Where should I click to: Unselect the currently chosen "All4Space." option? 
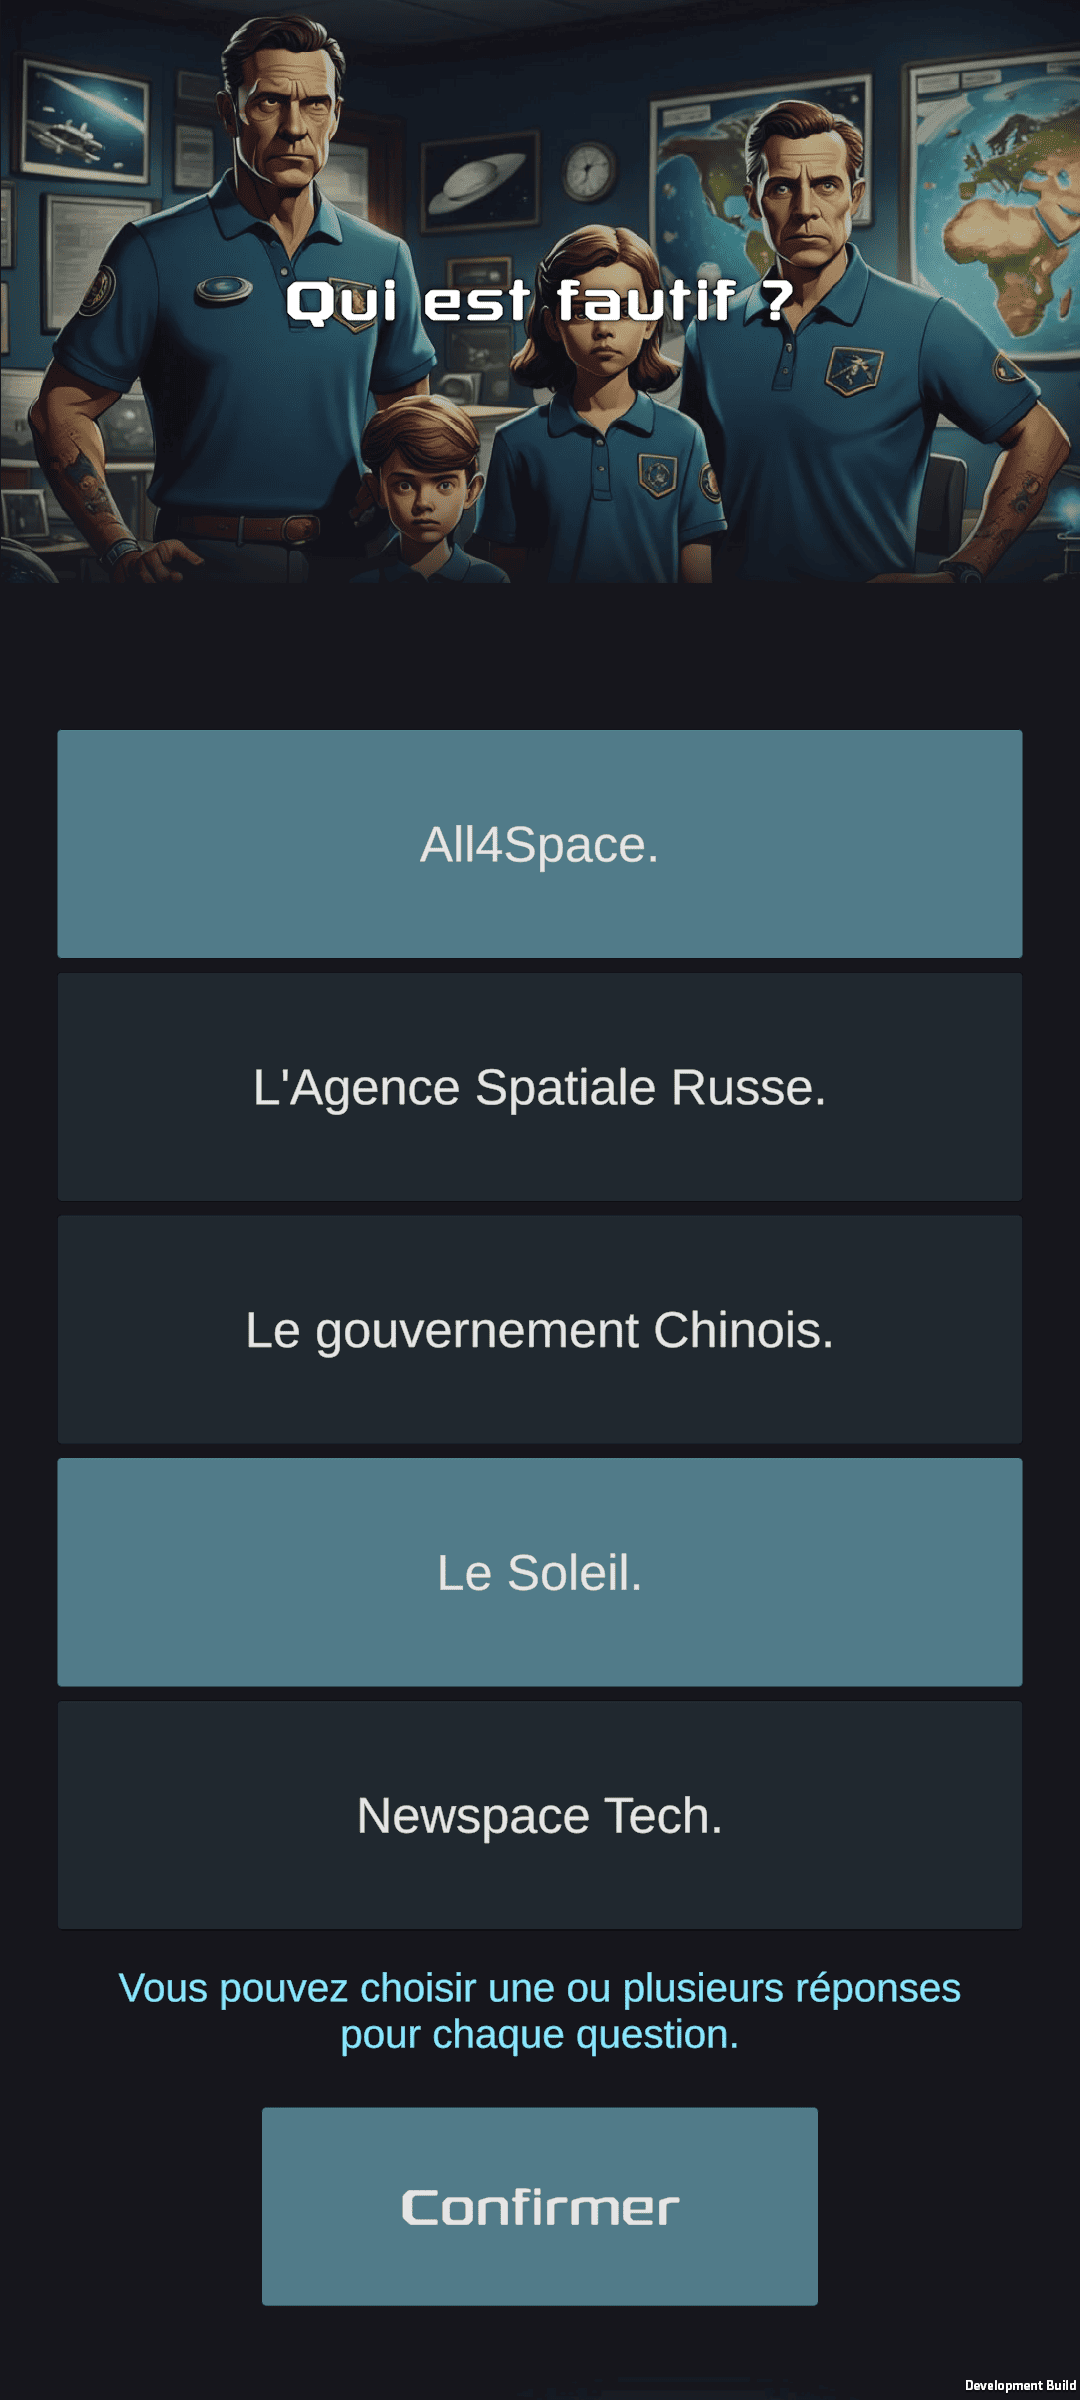tap(540, 845)
